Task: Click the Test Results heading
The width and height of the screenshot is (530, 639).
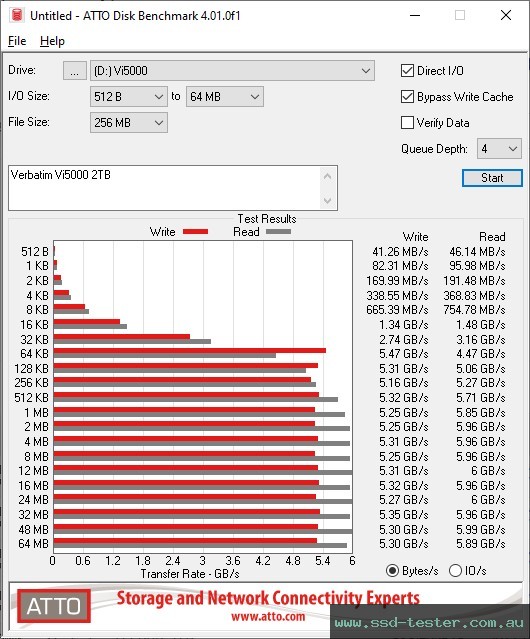Action: pos(267,219)
